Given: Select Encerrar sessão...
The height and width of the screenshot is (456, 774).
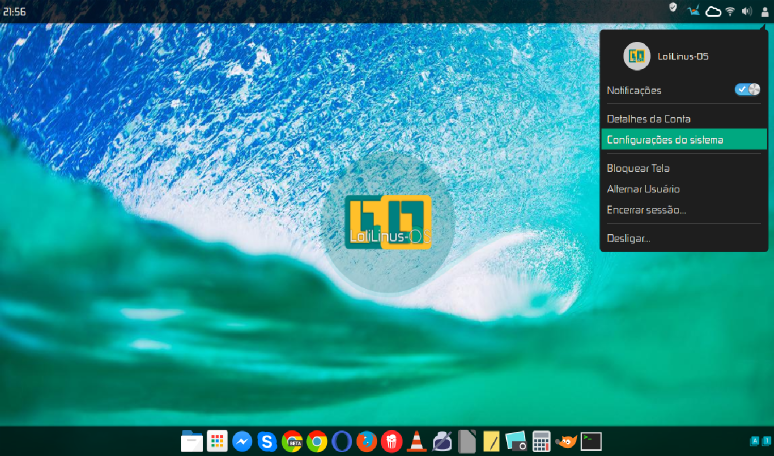Looking at the screenshot, I should click(x=684, y=210).
